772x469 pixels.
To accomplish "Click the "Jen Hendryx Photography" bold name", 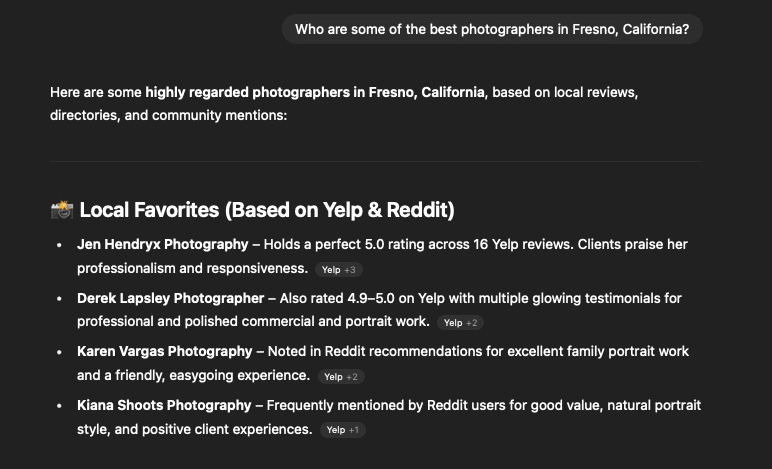I will pyautogui.click(x=162, y=244).
